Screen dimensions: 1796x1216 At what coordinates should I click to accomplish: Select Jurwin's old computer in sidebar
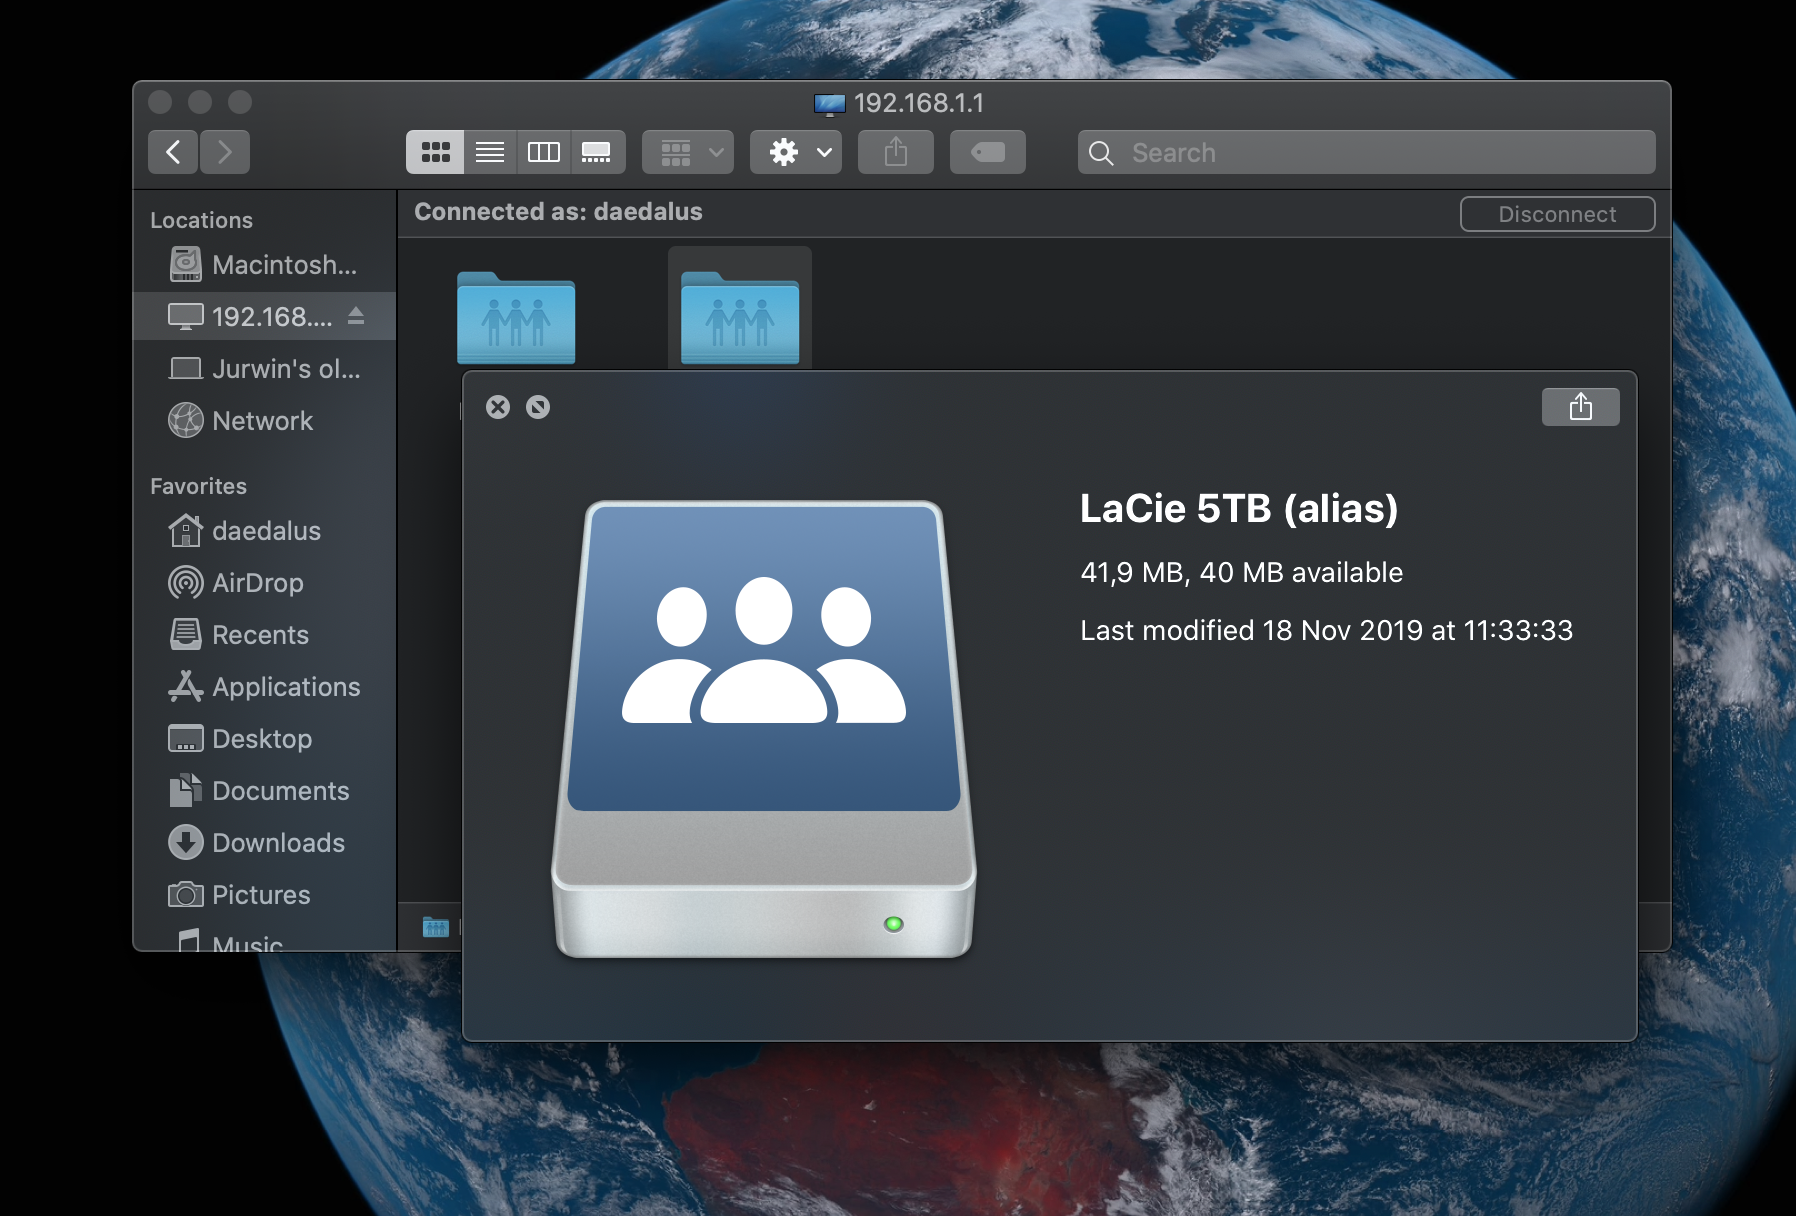pyautogui.click(x=265, y=369)
